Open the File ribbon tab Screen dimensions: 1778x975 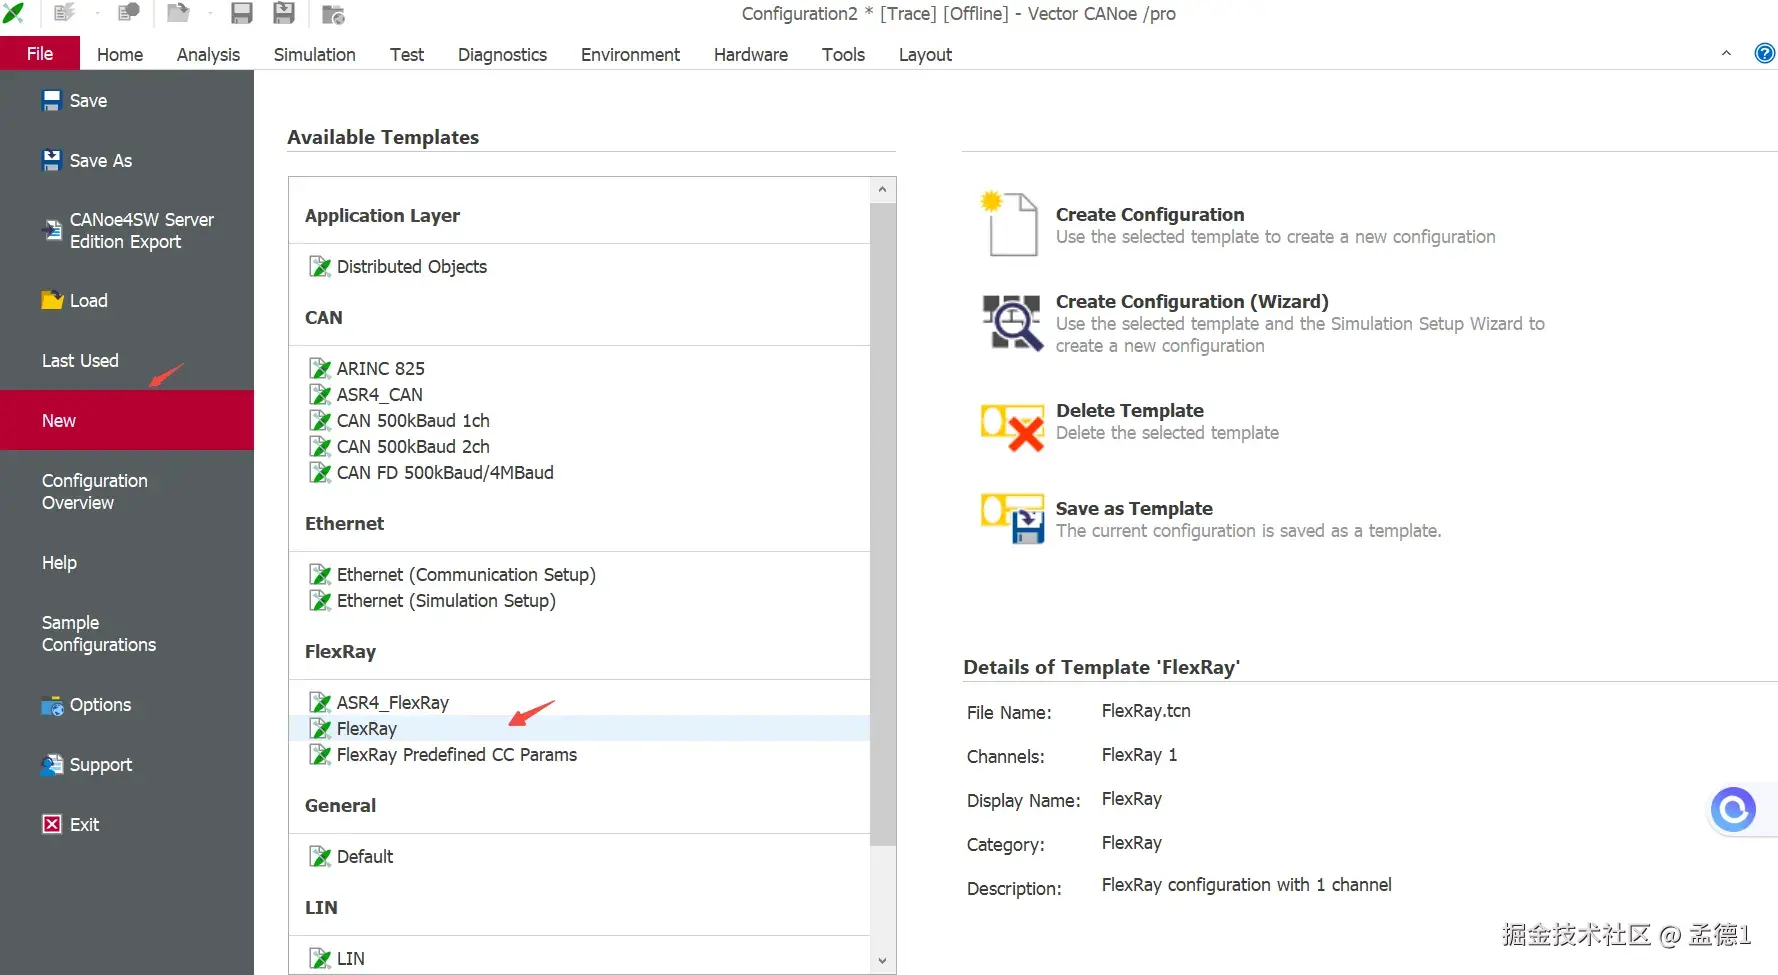pos(40,54)
